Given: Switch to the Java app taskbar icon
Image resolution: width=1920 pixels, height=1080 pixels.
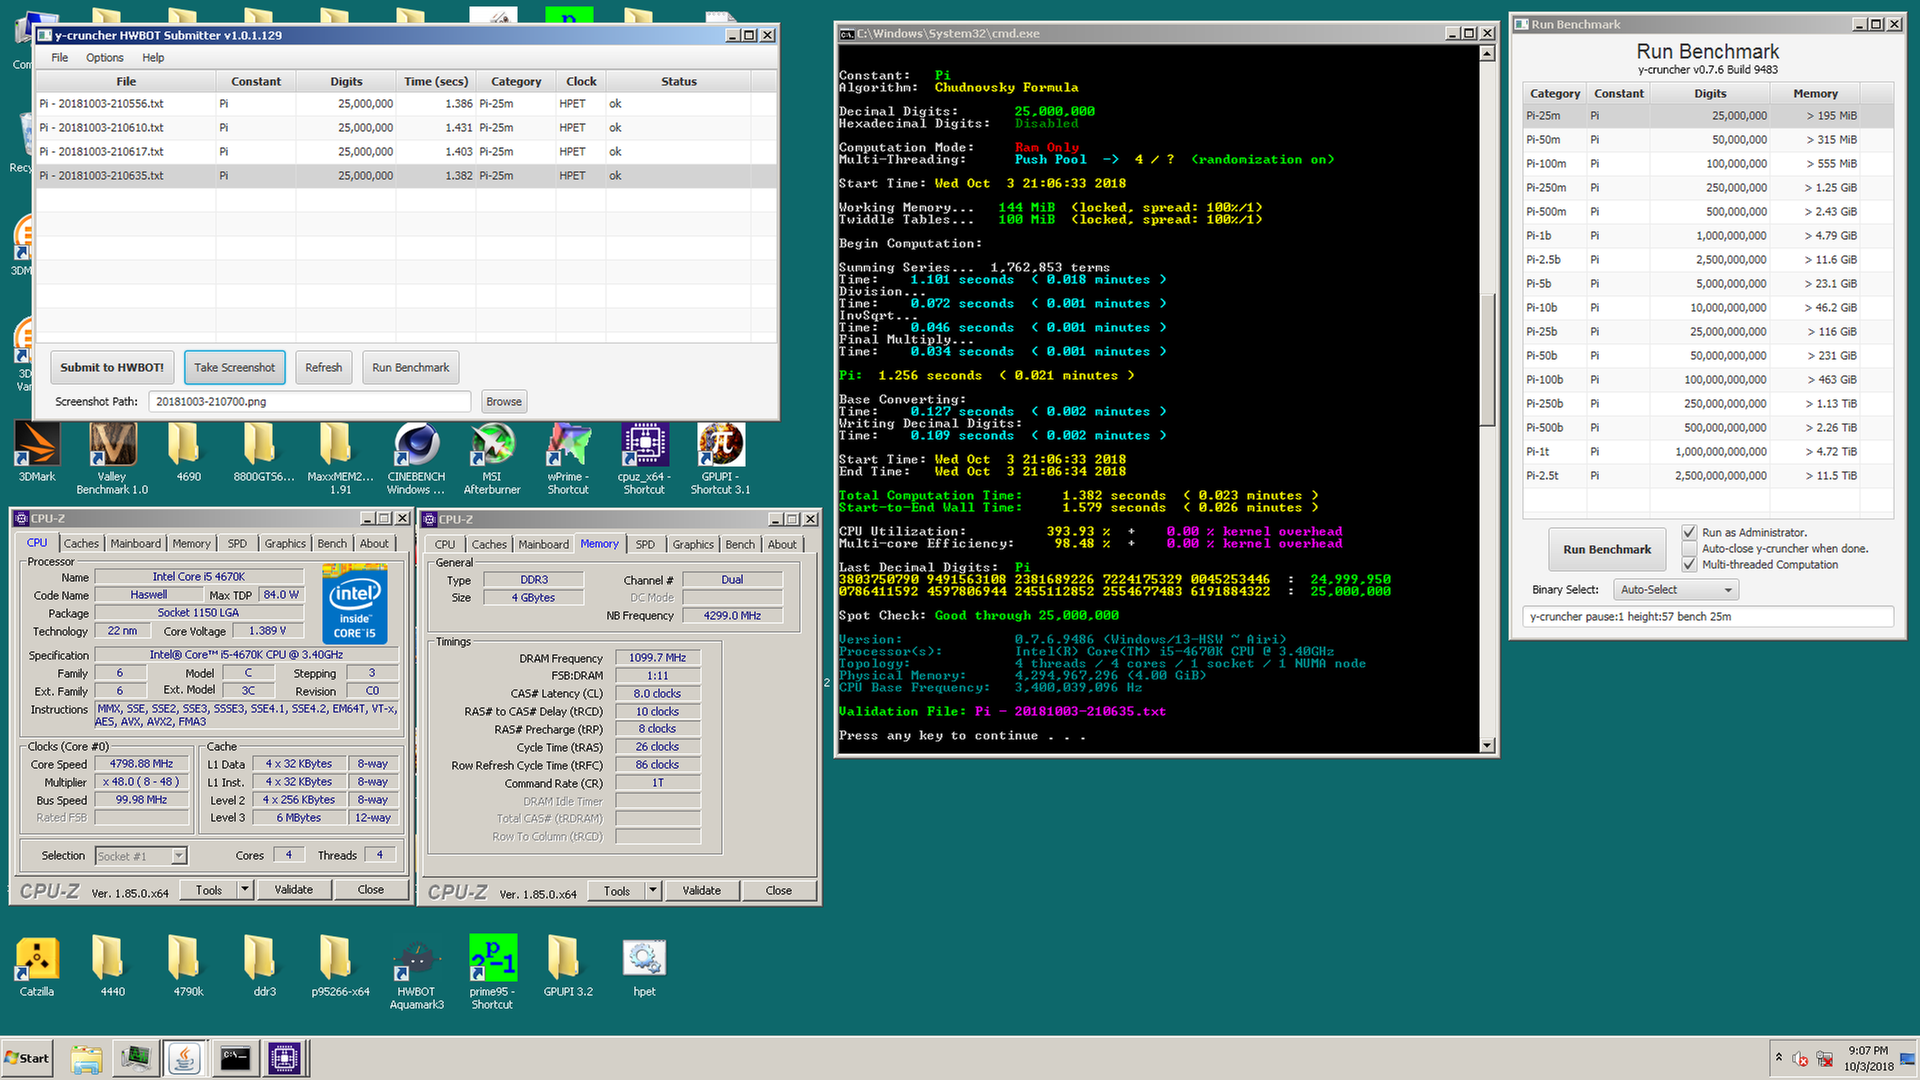Looking at the screenshot, I should 185,1058.
